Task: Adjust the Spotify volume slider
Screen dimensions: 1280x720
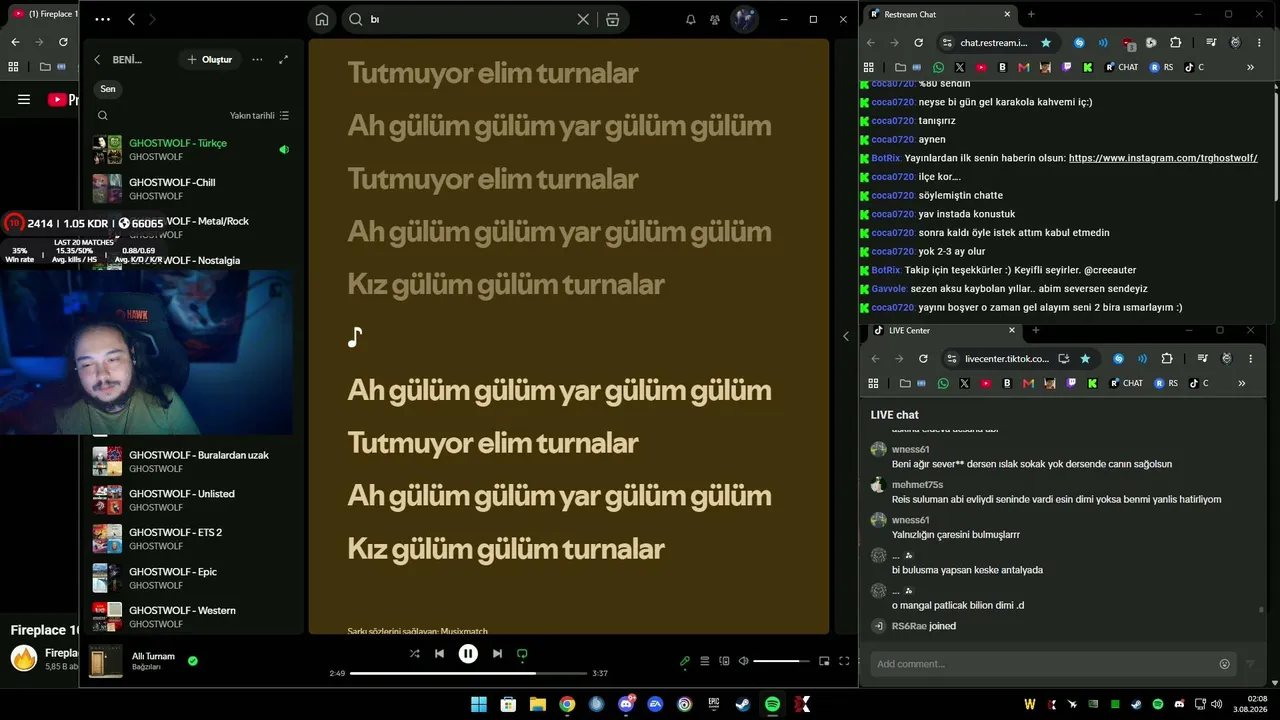Action: [781, 661]
